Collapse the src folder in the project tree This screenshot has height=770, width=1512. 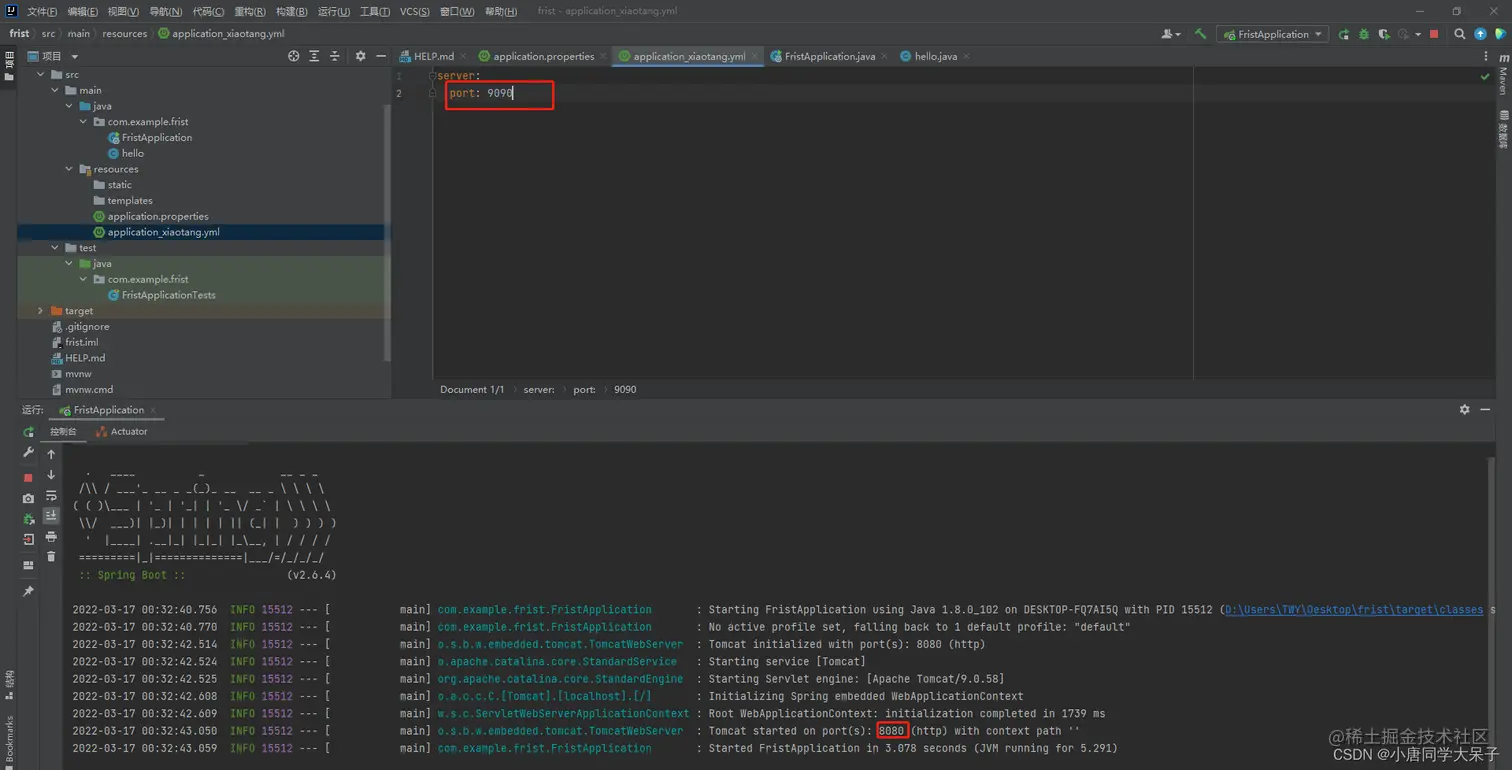pyautogui.click(x=41, y=75)
